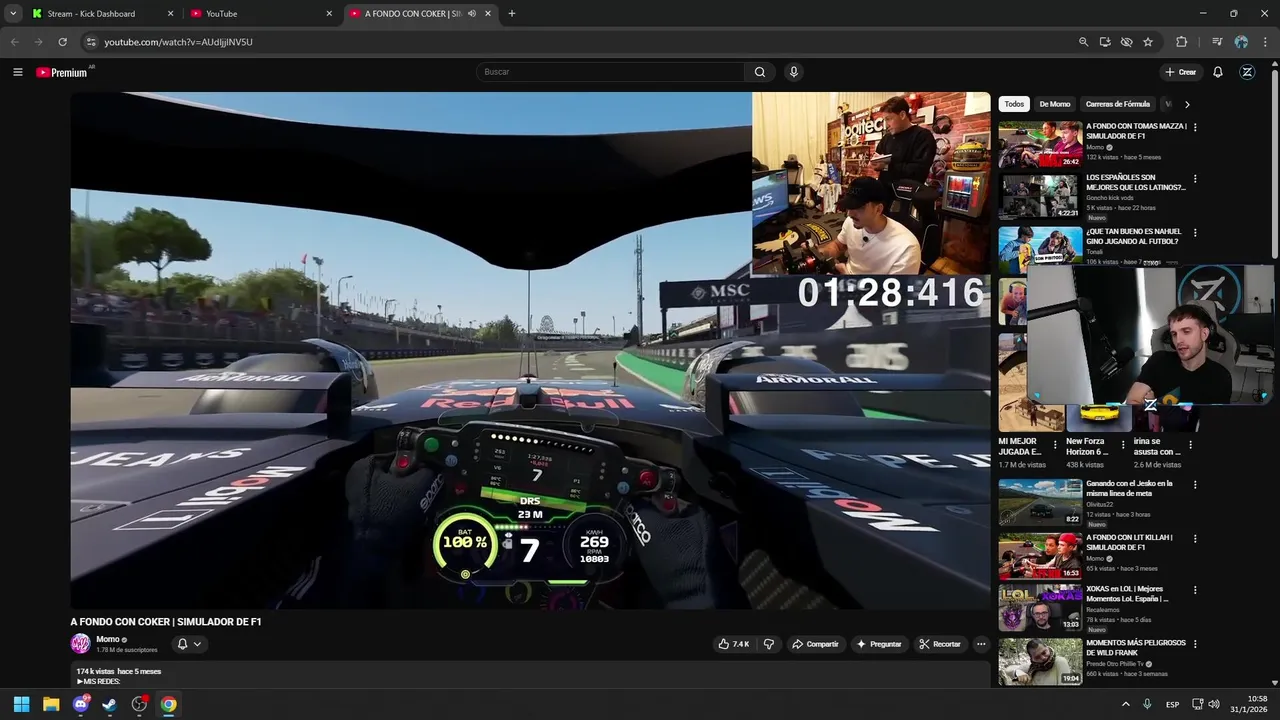Select the Carreras de Fórmula chip
Viewport: 1280px width, 720px height.
coord(1118,104)
